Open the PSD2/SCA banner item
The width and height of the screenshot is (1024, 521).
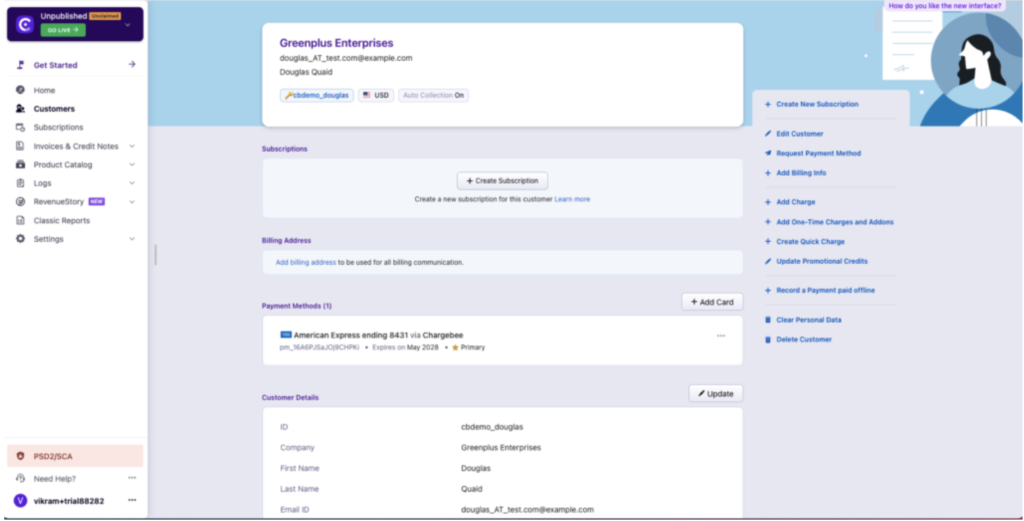coord(75,456)
